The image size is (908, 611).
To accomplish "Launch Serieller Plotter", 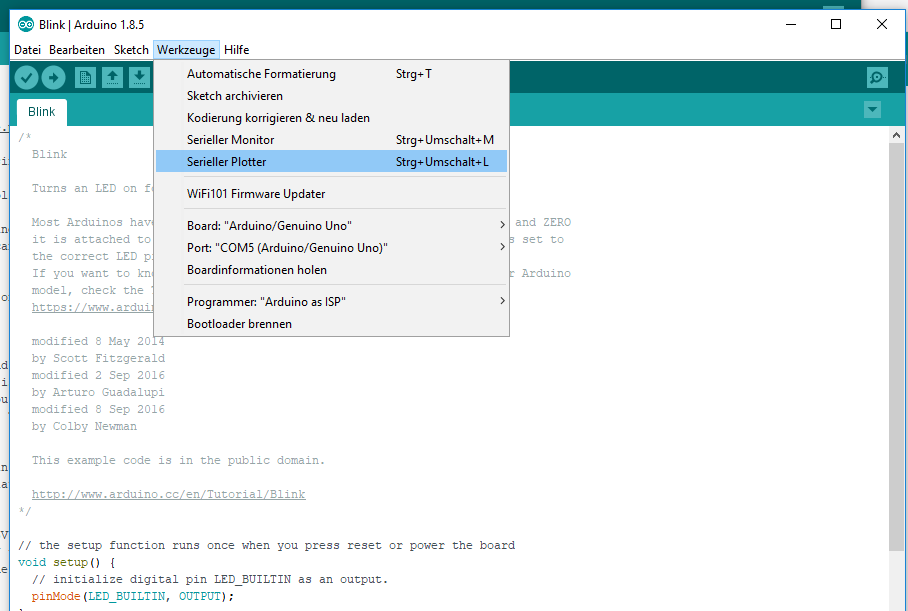I will (x=331, y=162).
